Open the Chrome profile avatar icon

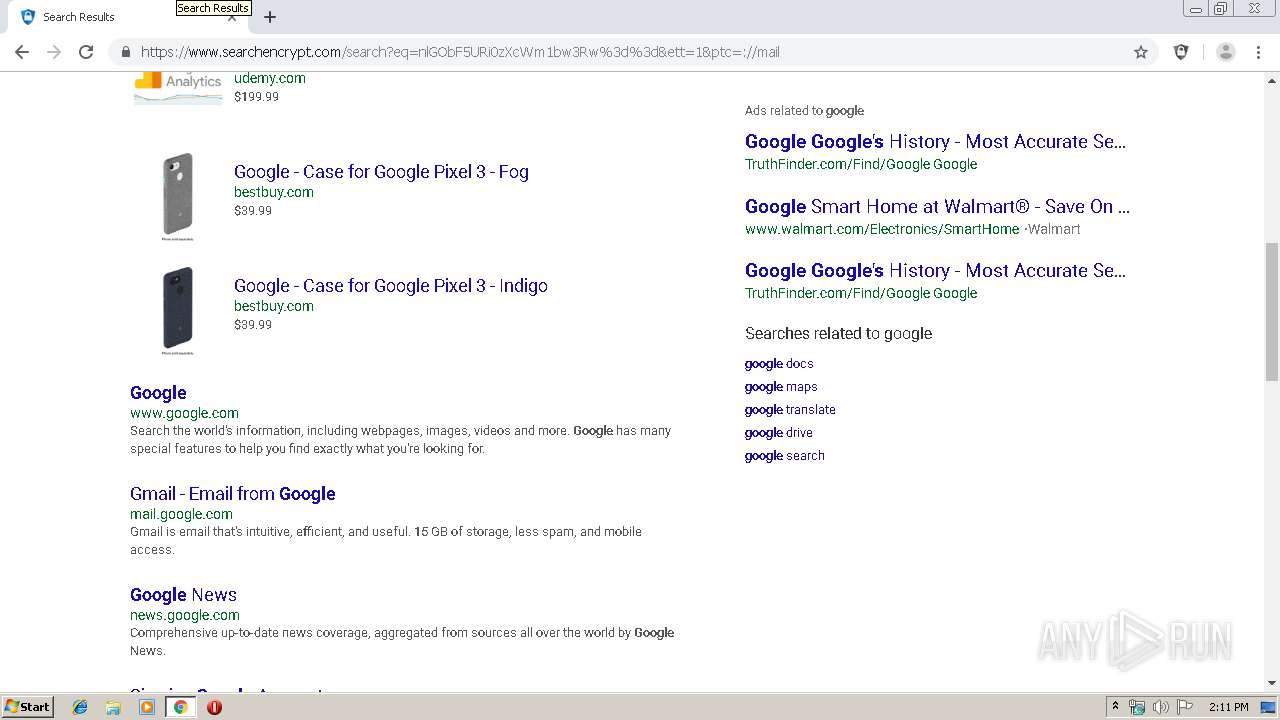(1225, 52)
